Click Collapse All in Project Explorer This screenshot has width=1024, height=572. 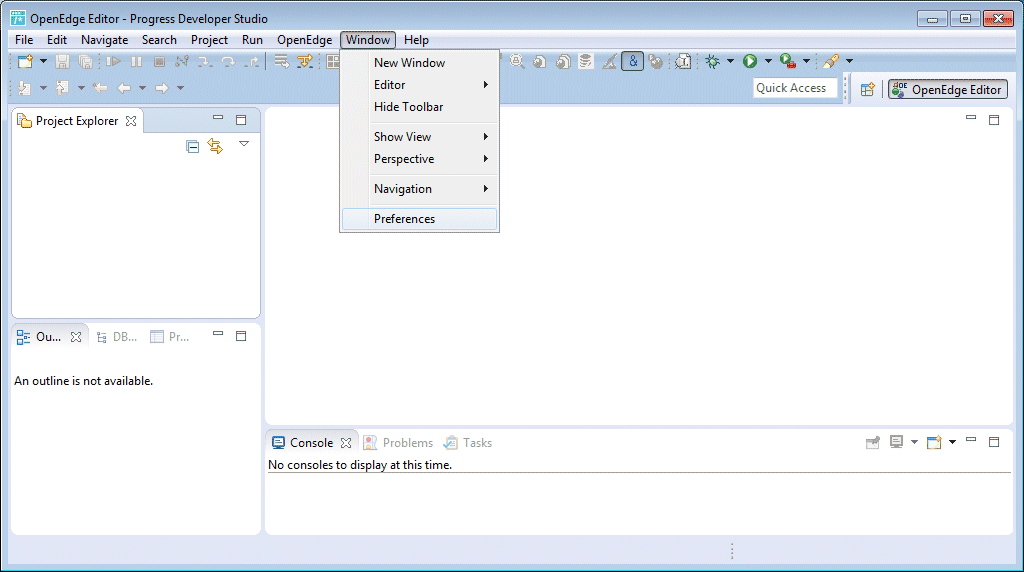click(192, 146)
